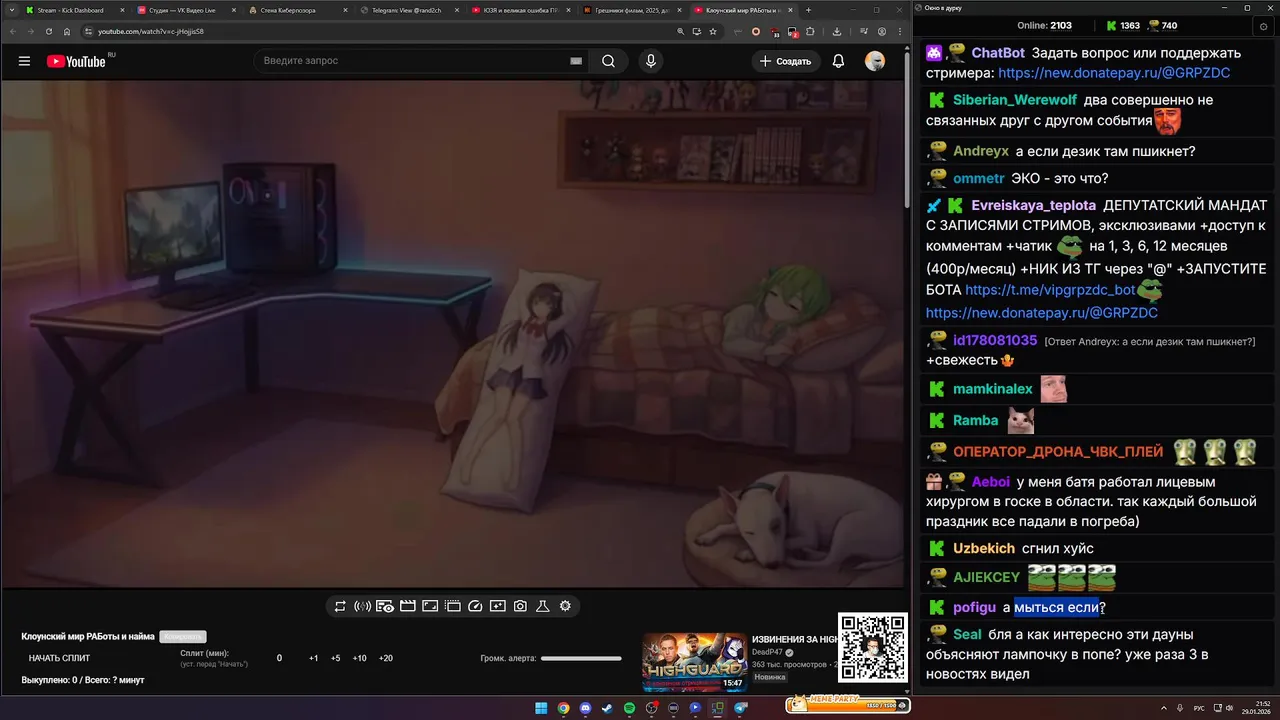The height and width of the screenshot is (720, 1280).
Task: Start voice search with the microphone
Action: click(651, 61)
